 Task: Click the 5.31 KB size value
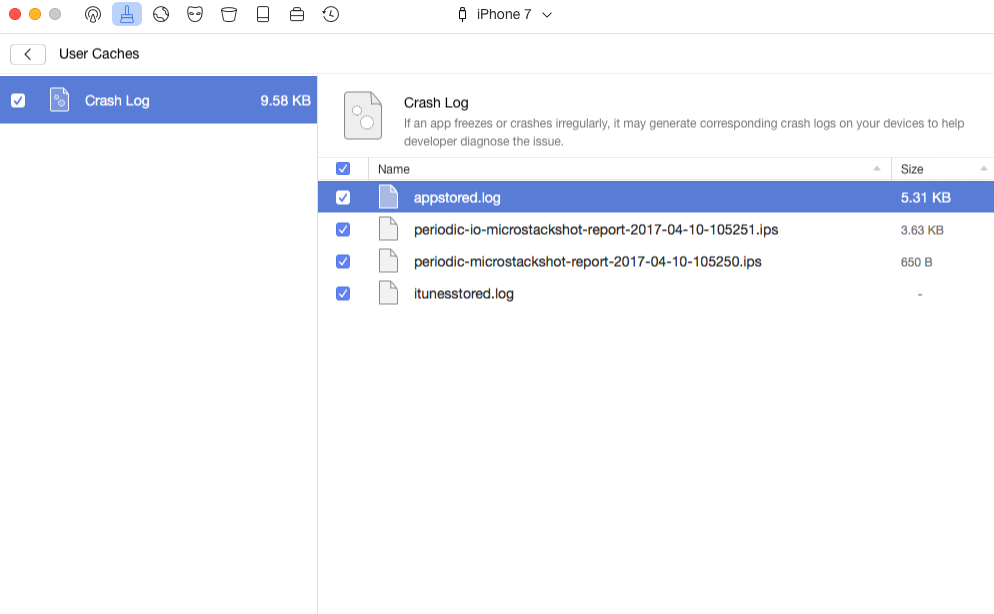pos(926,198)
